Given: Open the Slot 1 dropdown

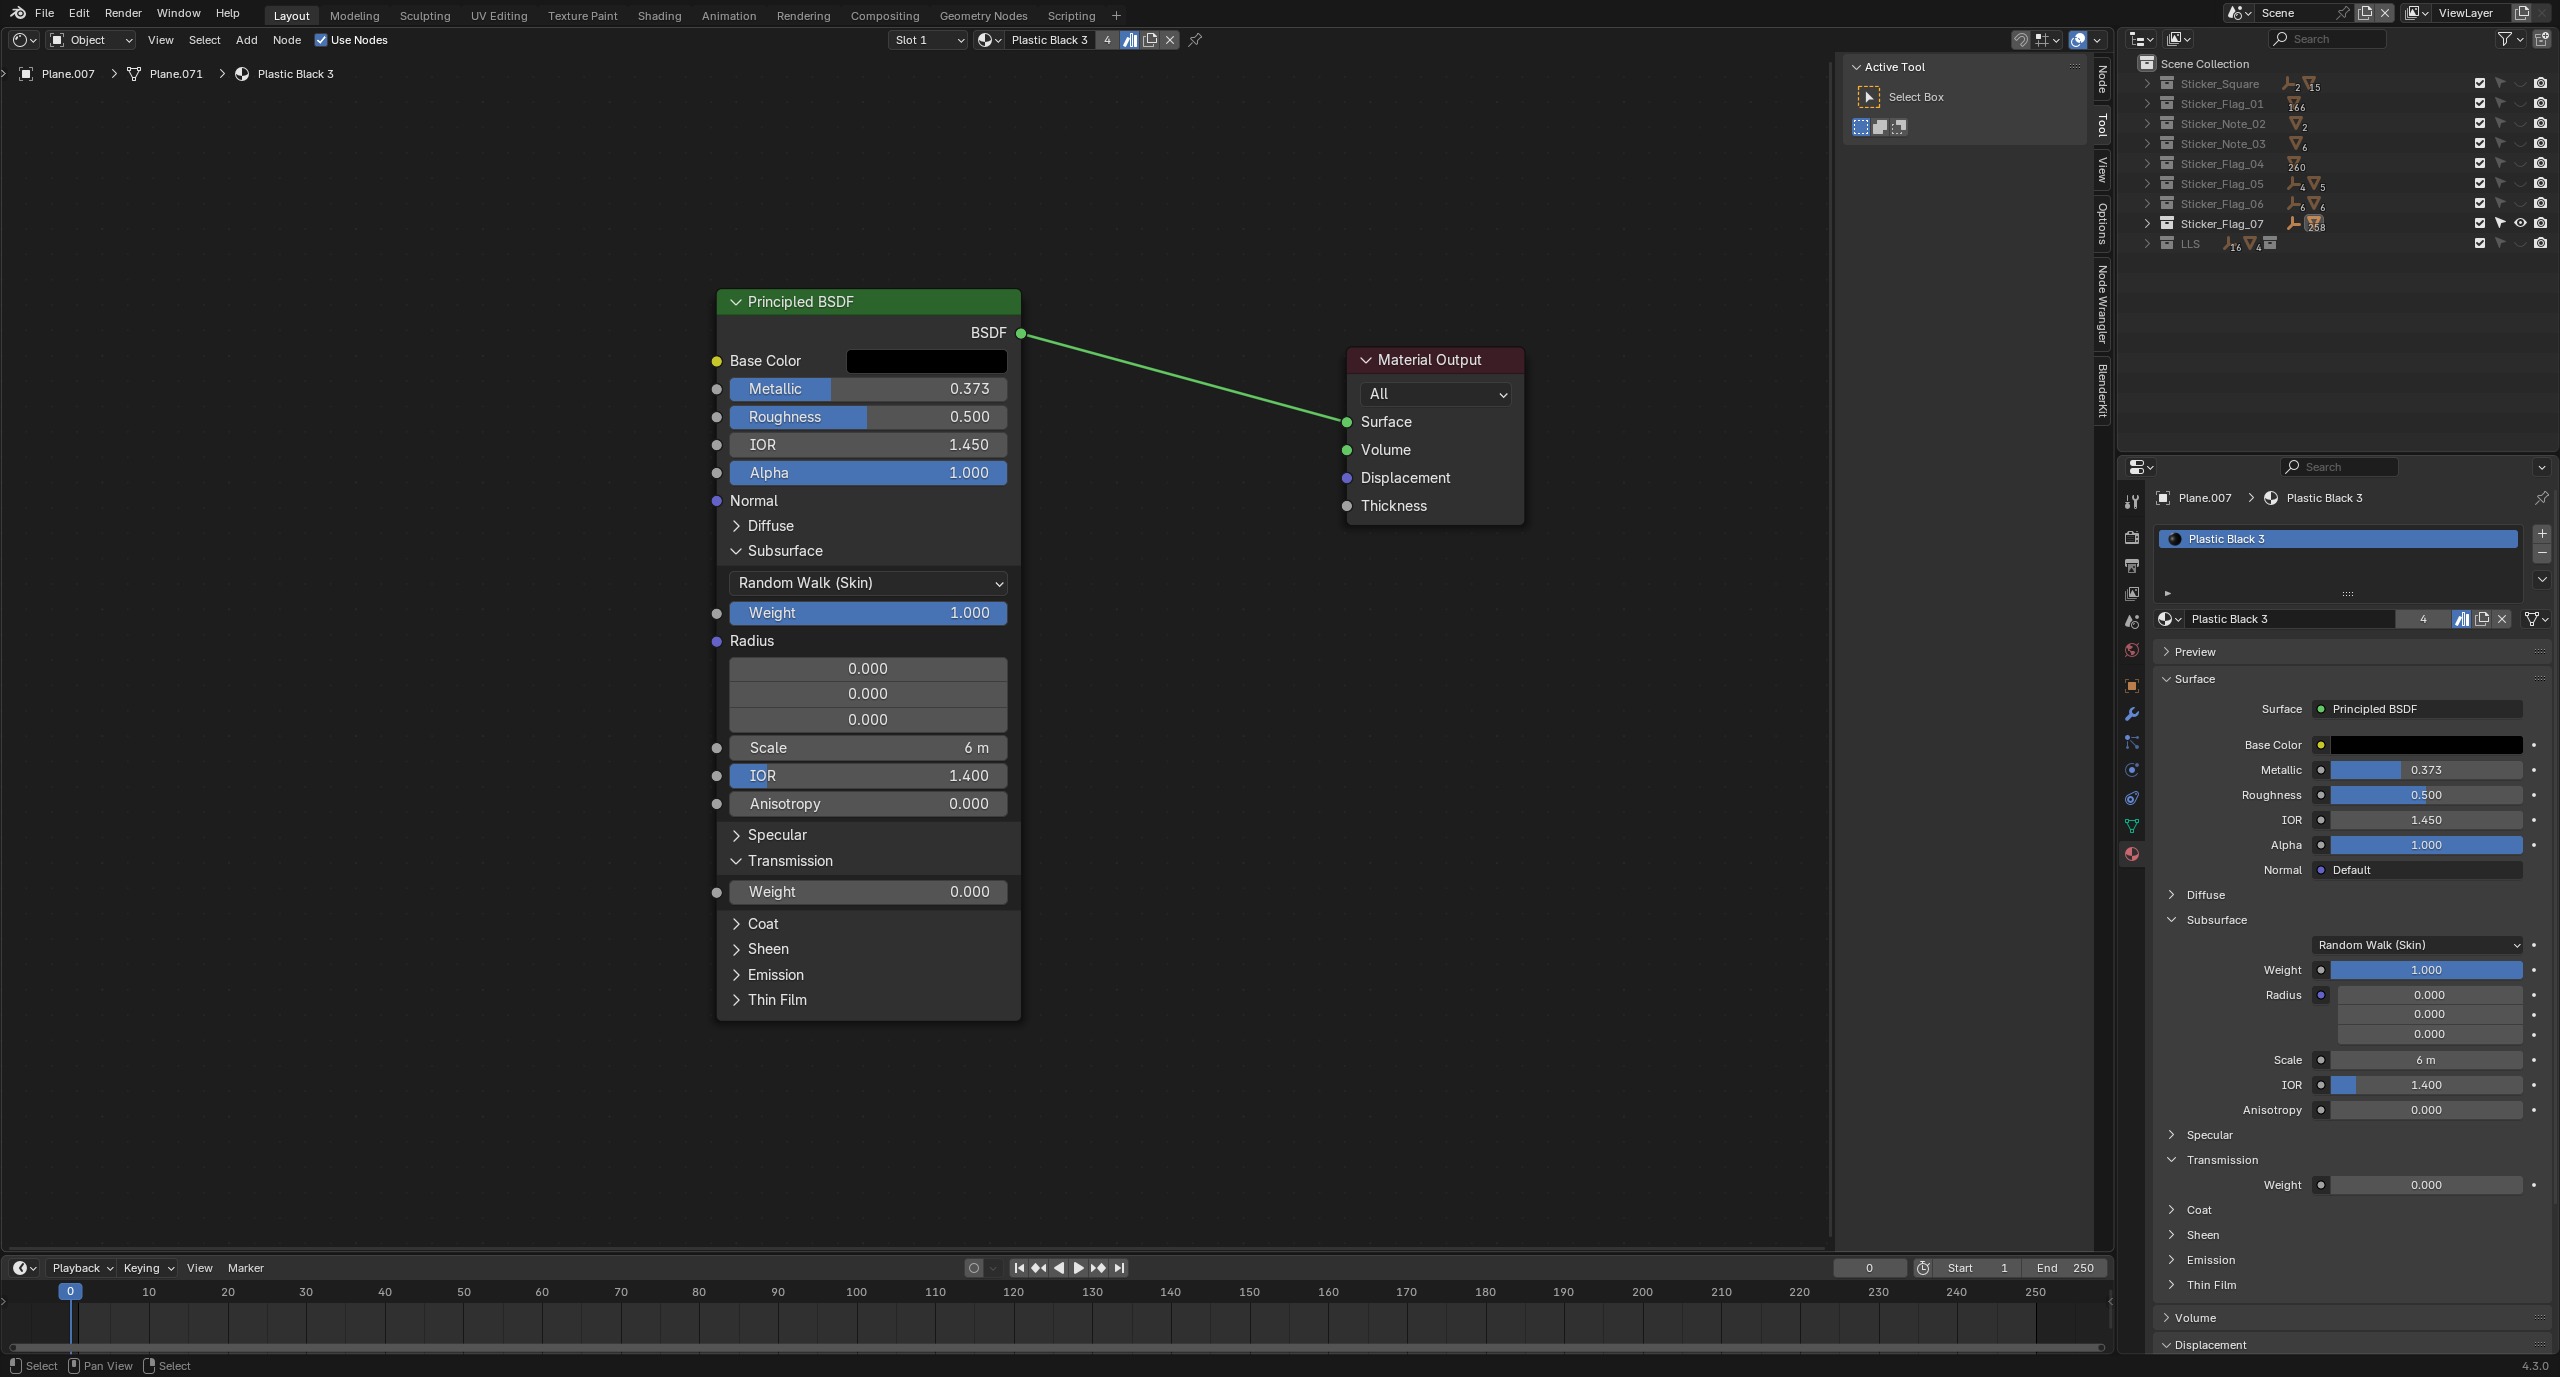Looking at the screenshot, I should [x=928, y=40].
